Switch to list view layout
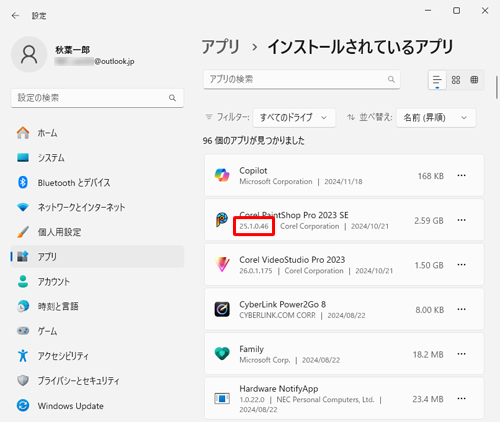500x422 pixels. [437, 80]
